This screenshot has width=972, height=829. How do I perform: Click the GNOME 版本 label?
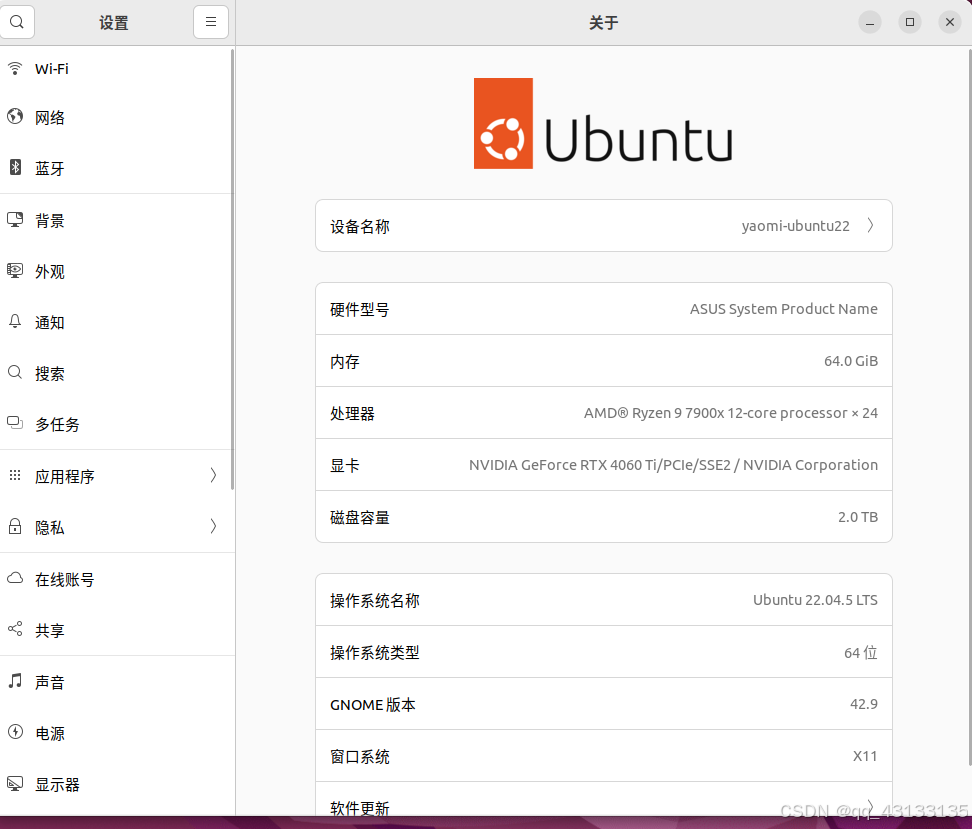point(373,704)
